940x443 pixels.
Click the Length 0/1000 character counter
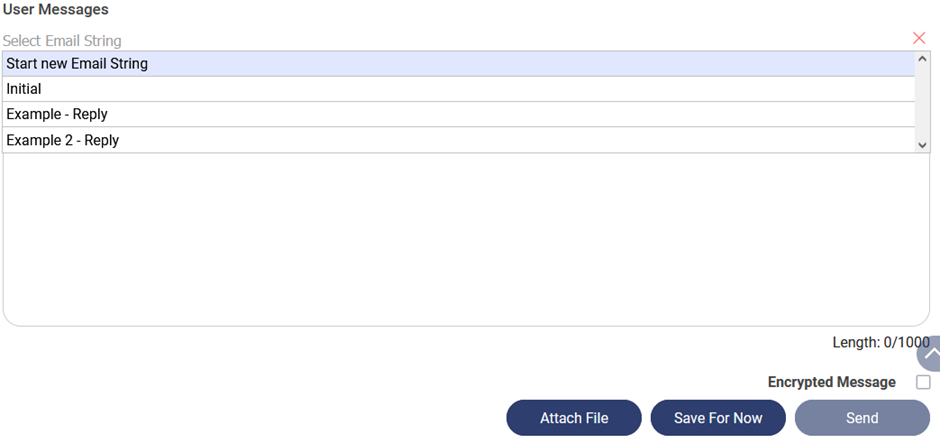[880, 342]
